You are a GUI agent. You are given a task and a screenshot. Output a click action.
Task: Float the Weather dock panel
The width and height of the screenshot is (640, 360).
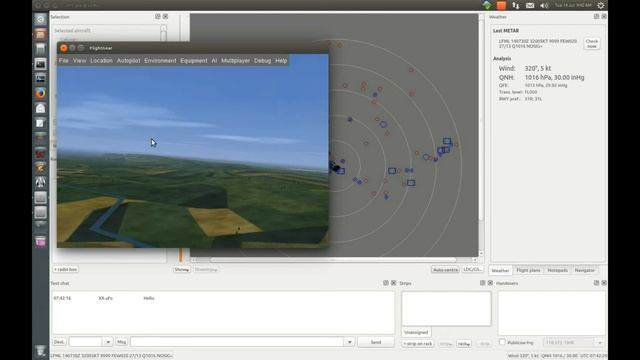[x=596, y=16]
